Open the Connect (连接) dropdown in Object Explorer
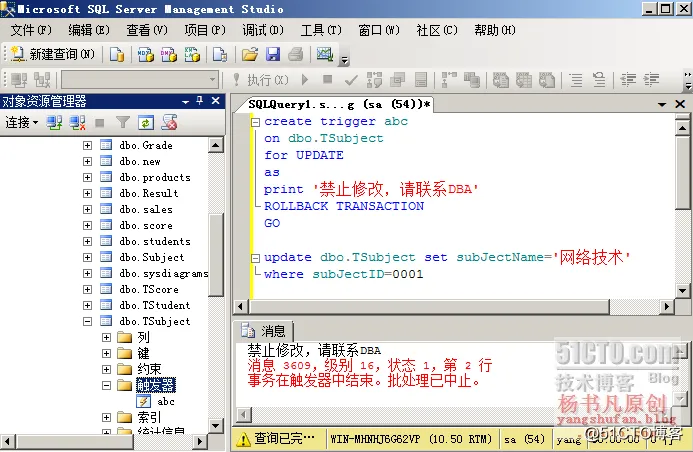The height and width of the screenshot is (452, 693). 22,122
